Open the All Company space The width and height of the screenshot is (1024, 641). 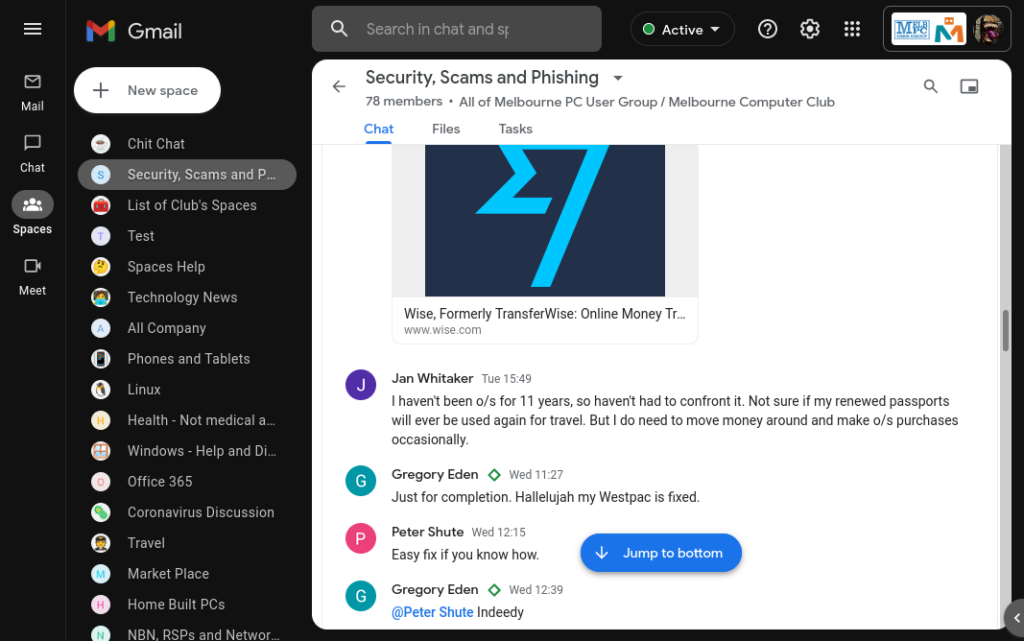pos(187,328)
